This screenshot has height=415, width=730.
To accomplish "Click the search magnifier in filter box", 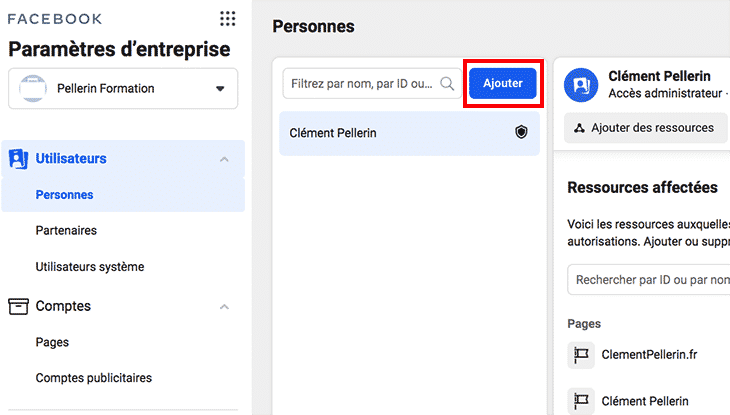I will (x=447, y=84).
